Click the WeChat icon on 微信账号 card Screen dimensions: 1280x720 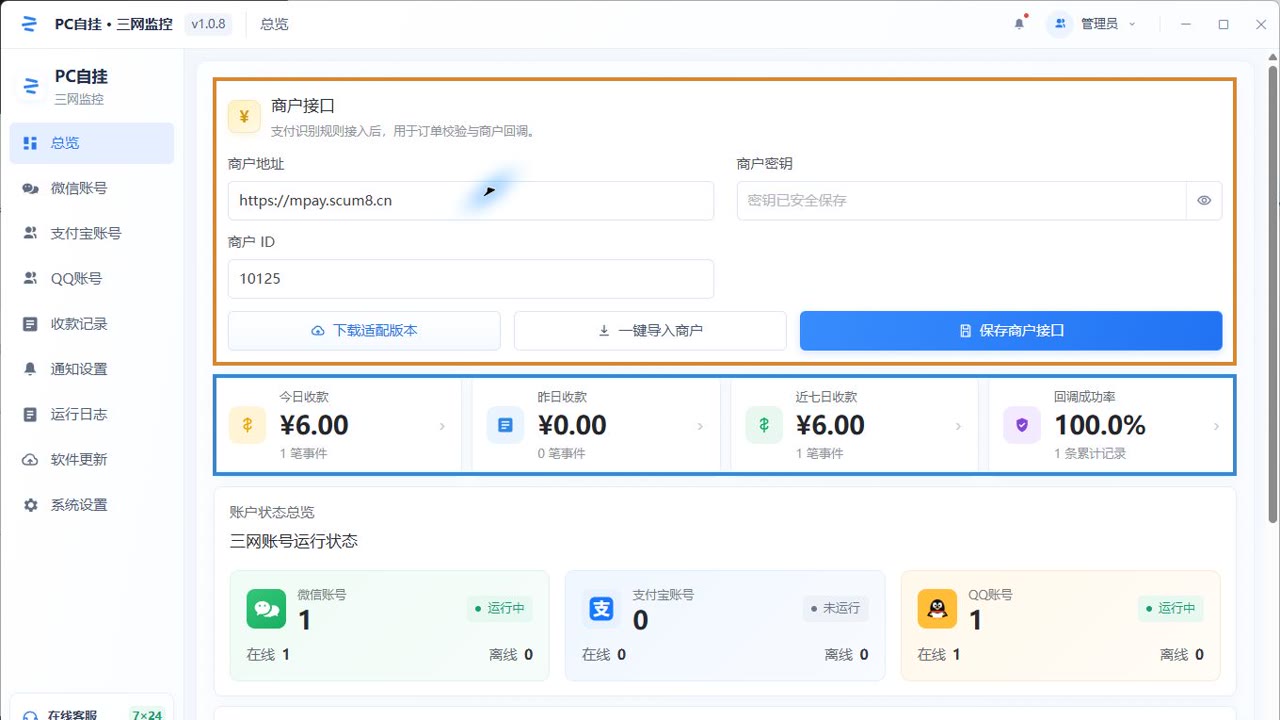266,609
